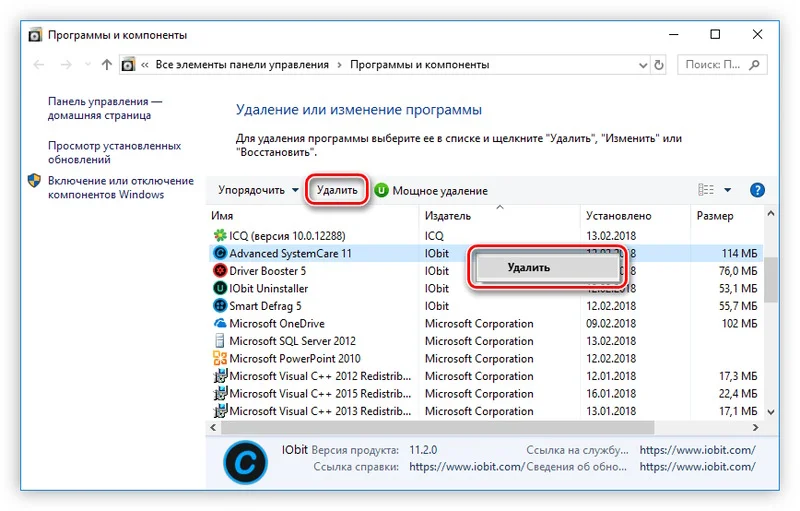Screen dimensions: 800x511
Task: Click the search magnifier icon
Action: [754, 65]
